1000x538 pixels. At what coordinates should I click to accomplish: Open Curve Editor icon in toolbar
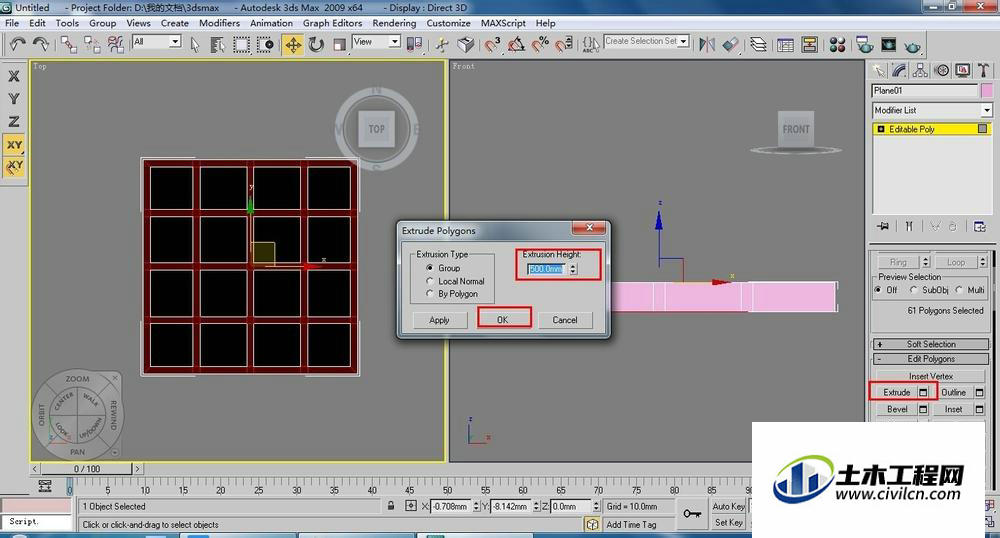786,44
